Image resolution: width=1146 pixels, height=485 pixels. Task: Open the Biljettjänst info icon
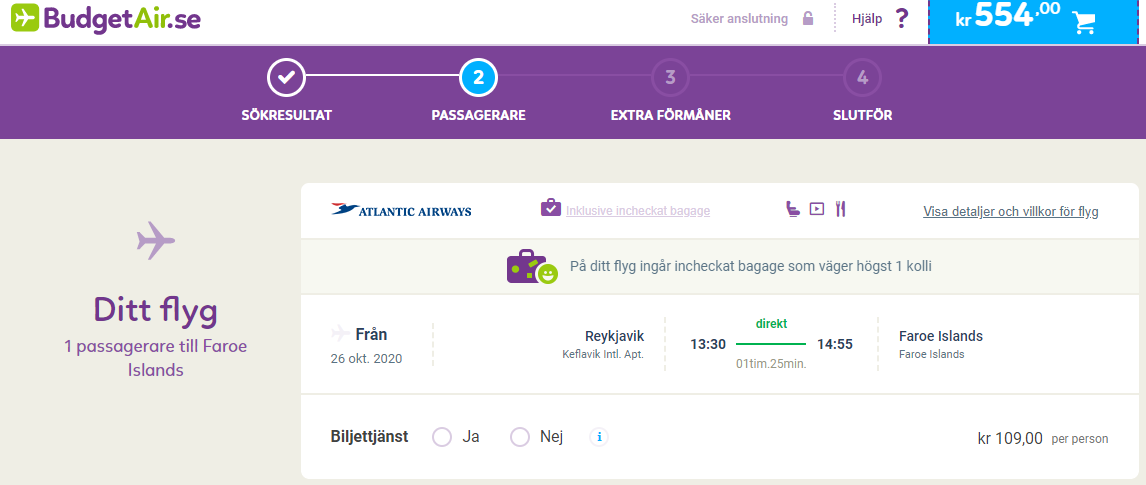pyautogui.click(x=599, y=438)
